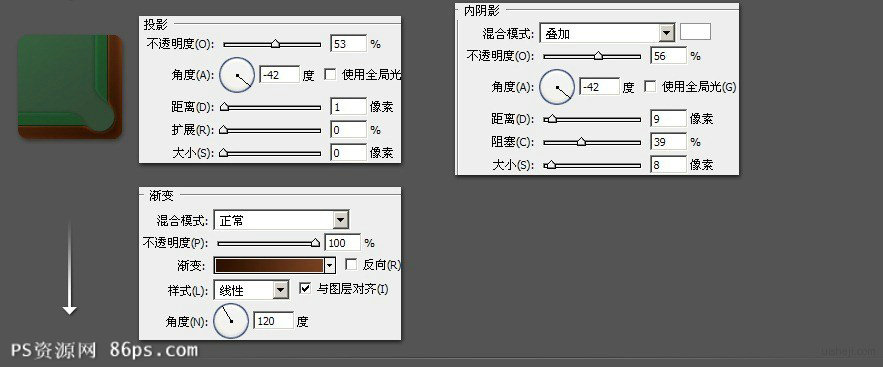
Task: Click the gradient opacity slider handle
Action: 315,243
